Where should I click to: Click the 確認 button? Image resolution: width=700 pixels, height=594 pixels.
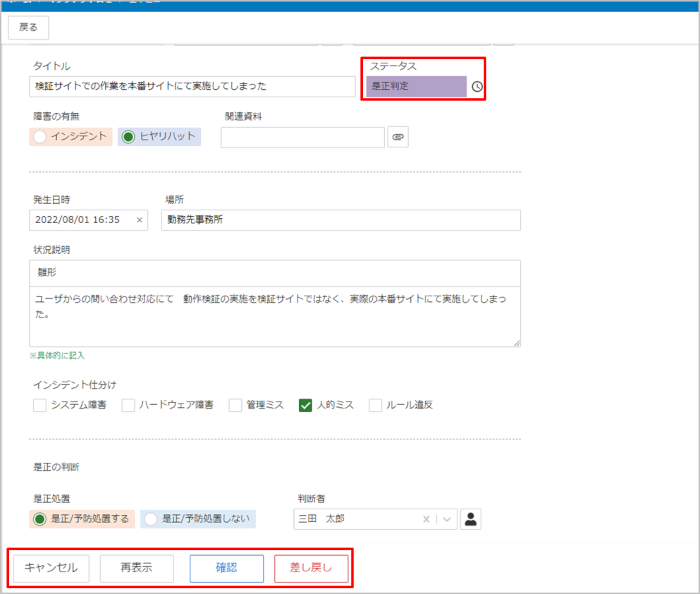click(x=227, y=568)
